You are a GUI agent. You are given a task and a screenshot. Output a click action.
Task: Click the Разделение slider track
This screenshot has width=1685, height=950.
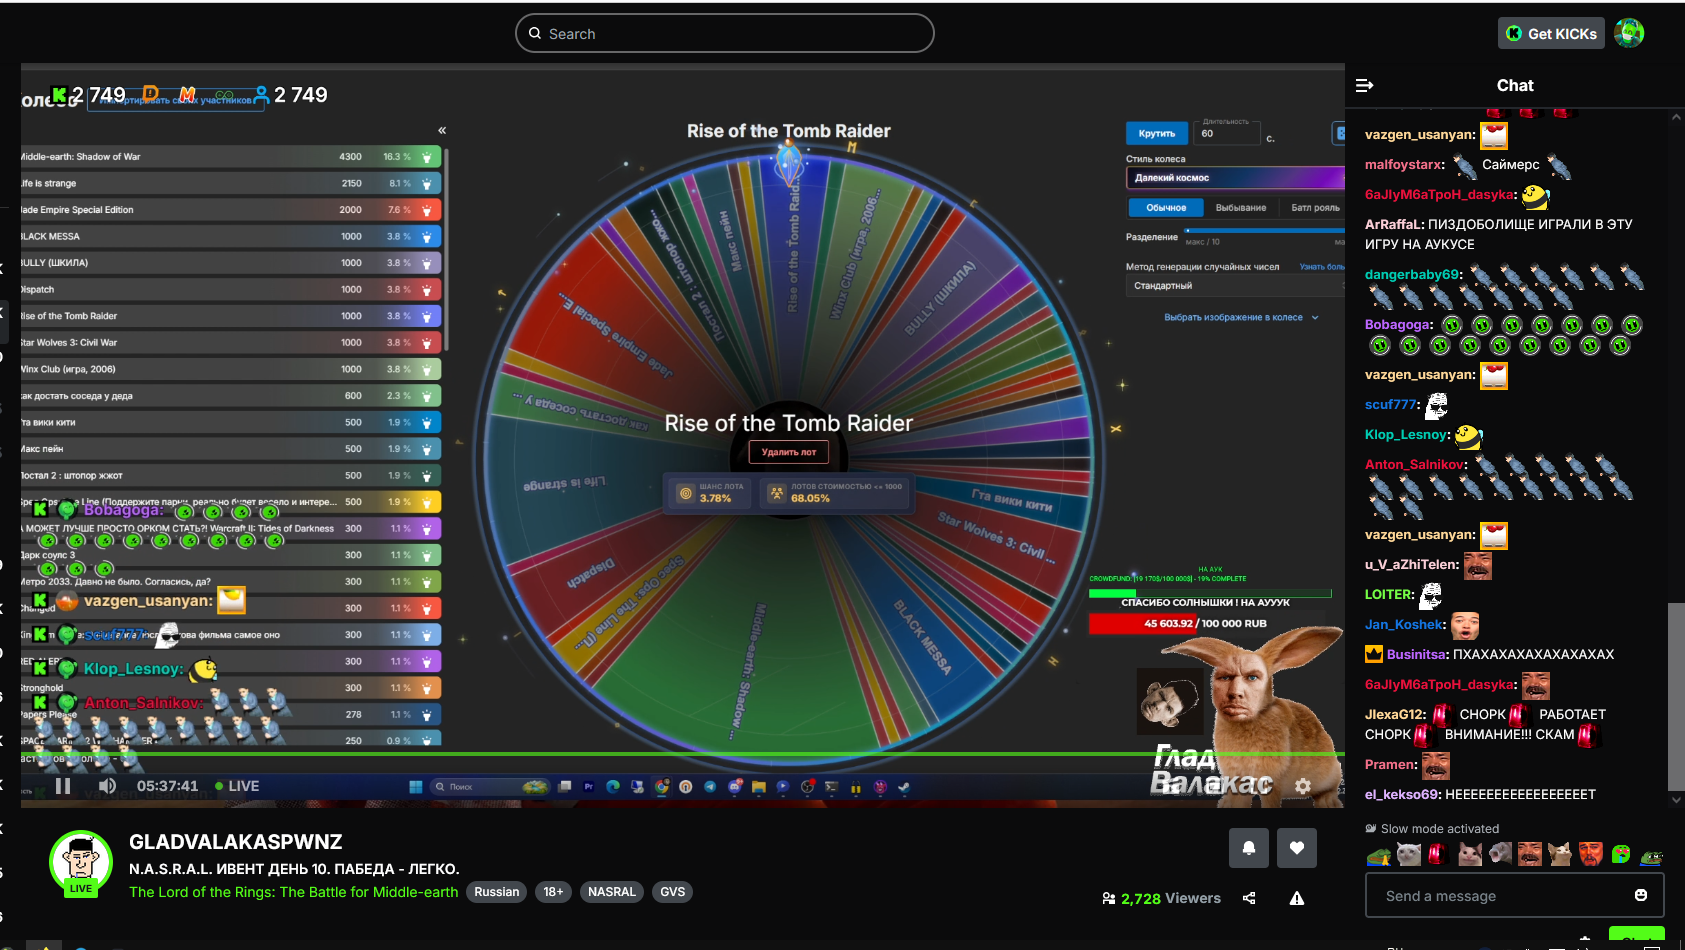(1264, 231)
